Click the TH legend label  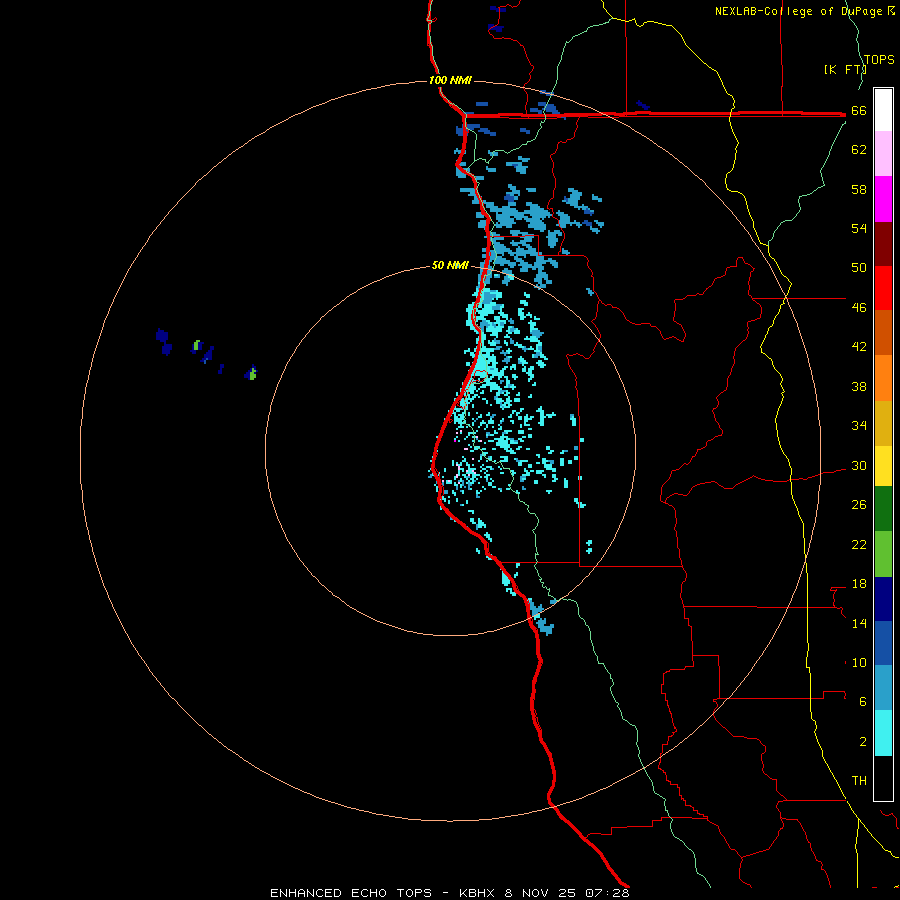click(859, 781)
